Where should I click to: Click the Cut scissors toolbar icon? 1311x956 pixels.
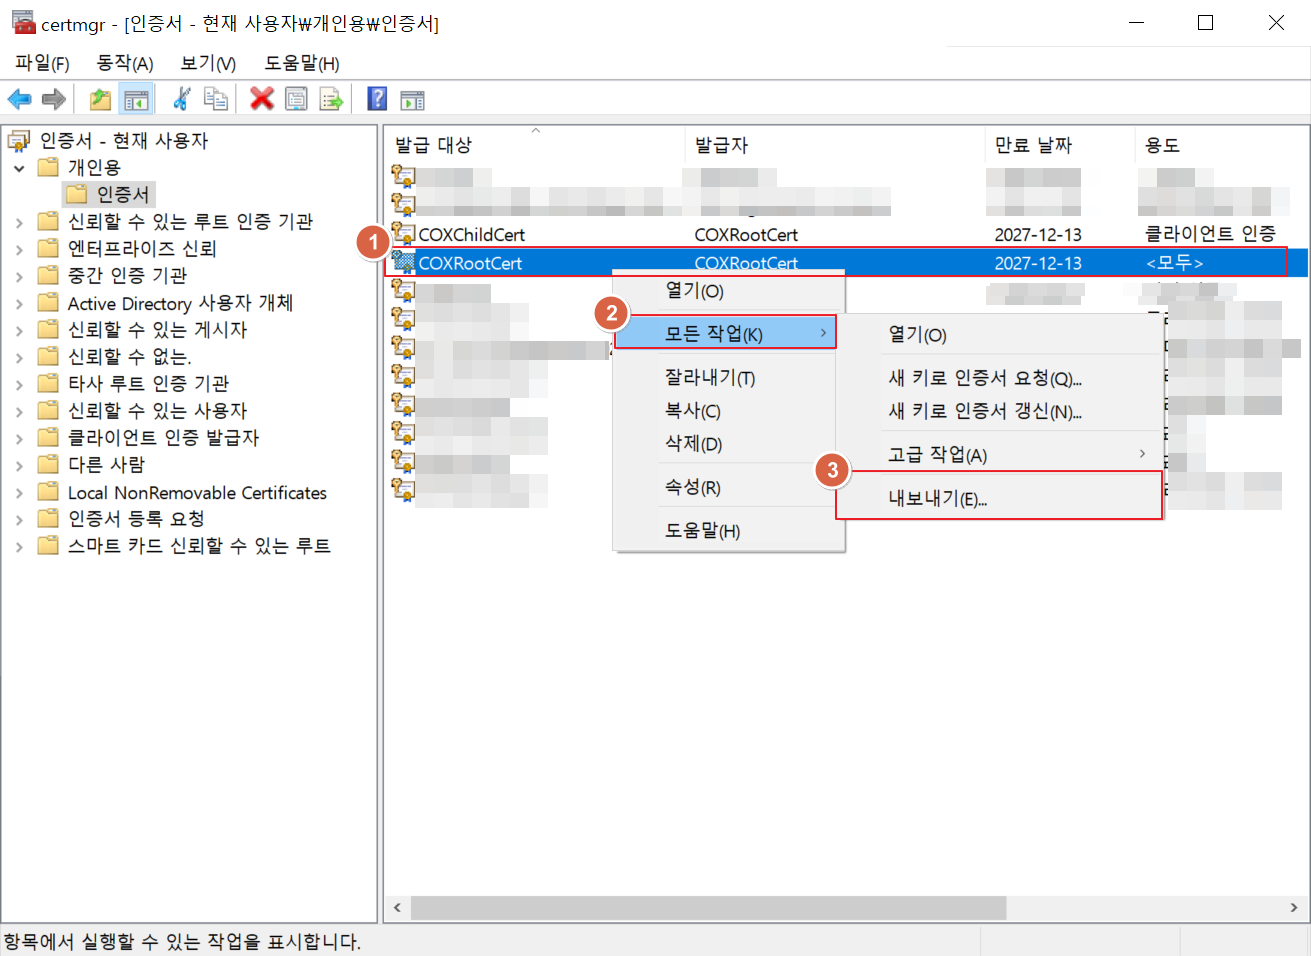pyautogui.click(x=181, y=99)
